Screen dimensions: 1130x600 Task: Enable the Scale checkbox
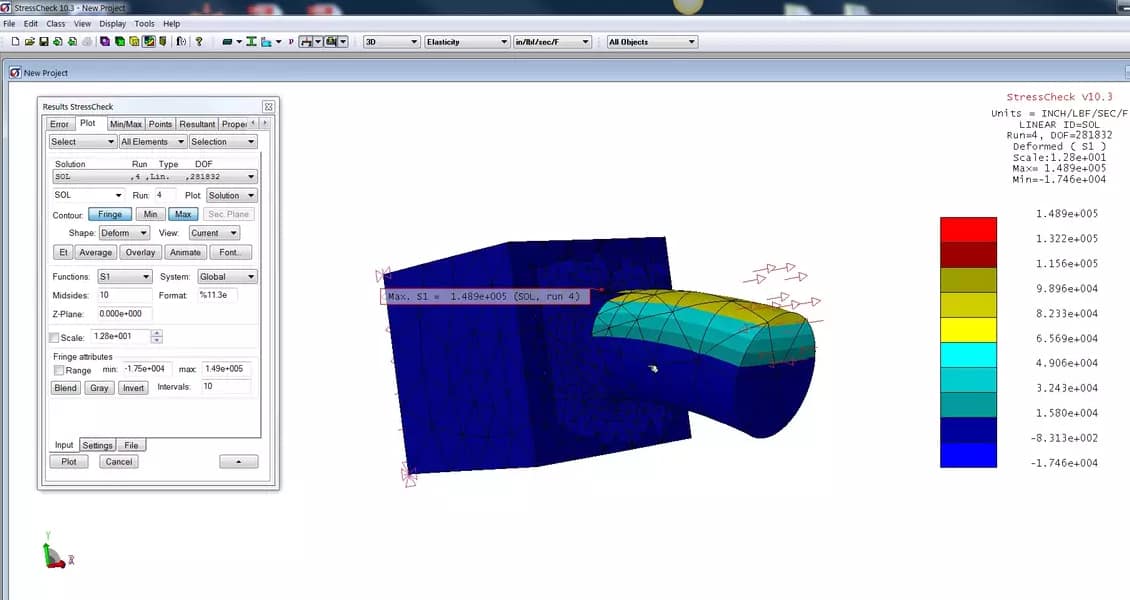pos(54,337)
